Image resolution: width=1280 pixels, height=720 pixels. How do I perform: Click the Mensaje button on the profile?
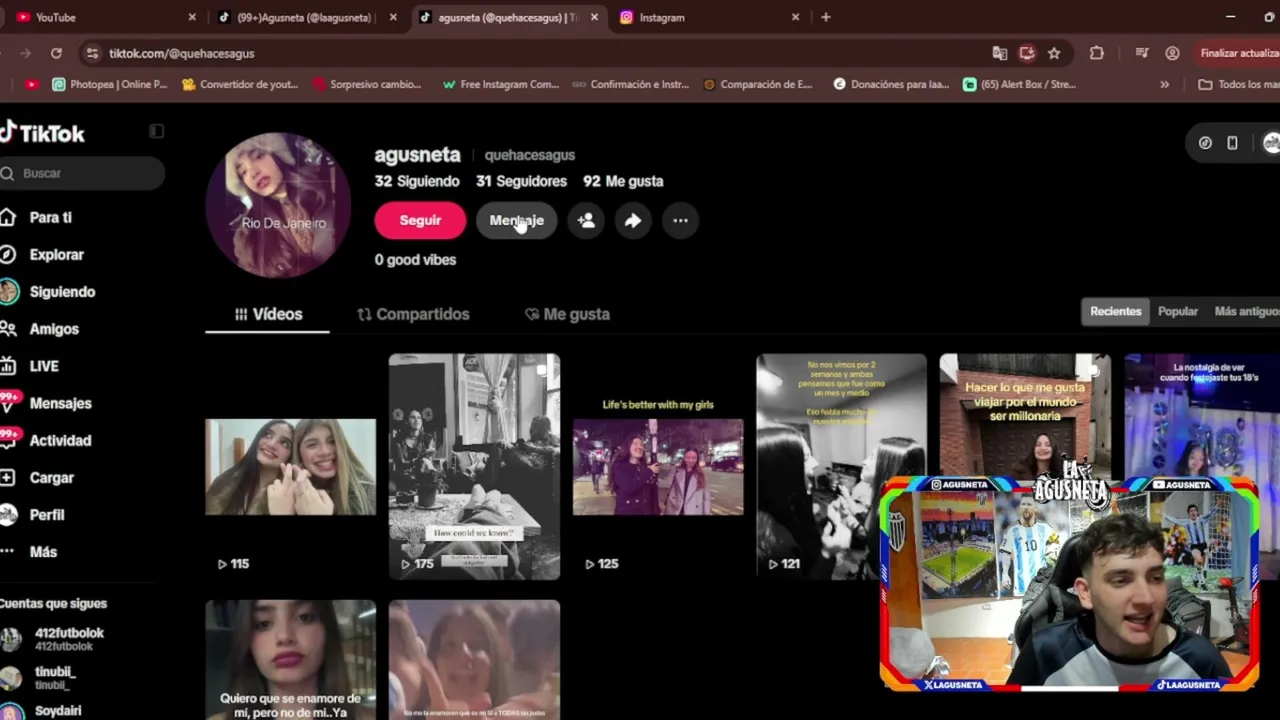point(516,220)
